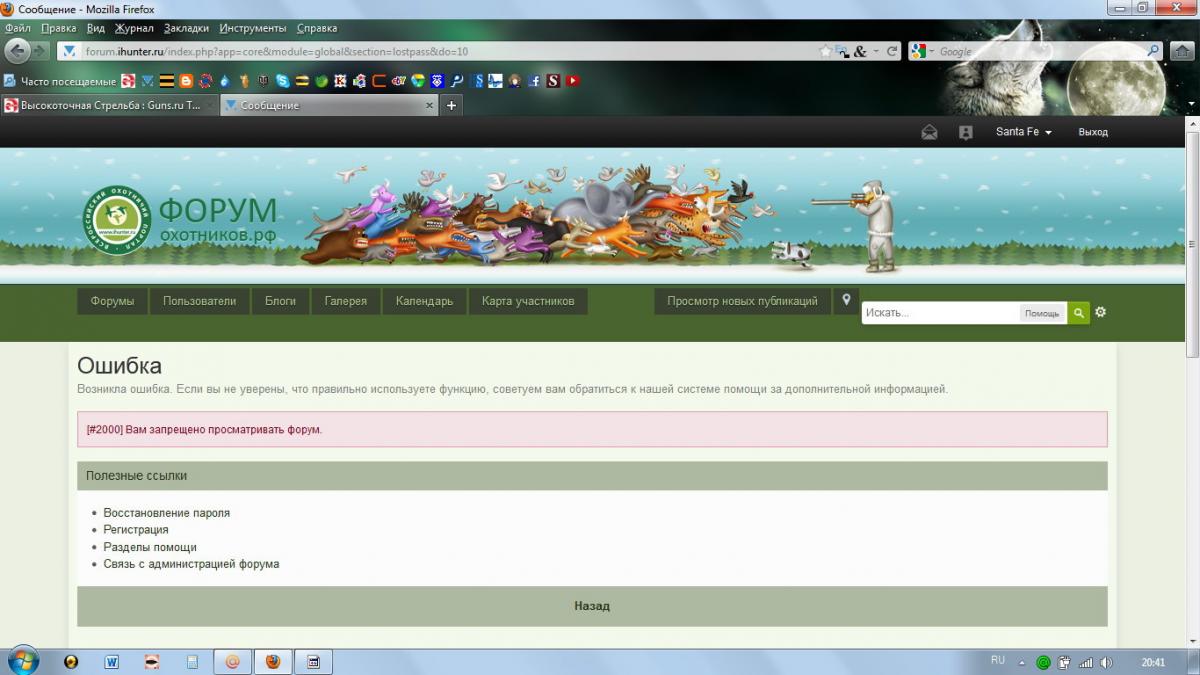Click the Firefox Home button
This screenshot has width=1200, height=675.
tap(1181, 51)
